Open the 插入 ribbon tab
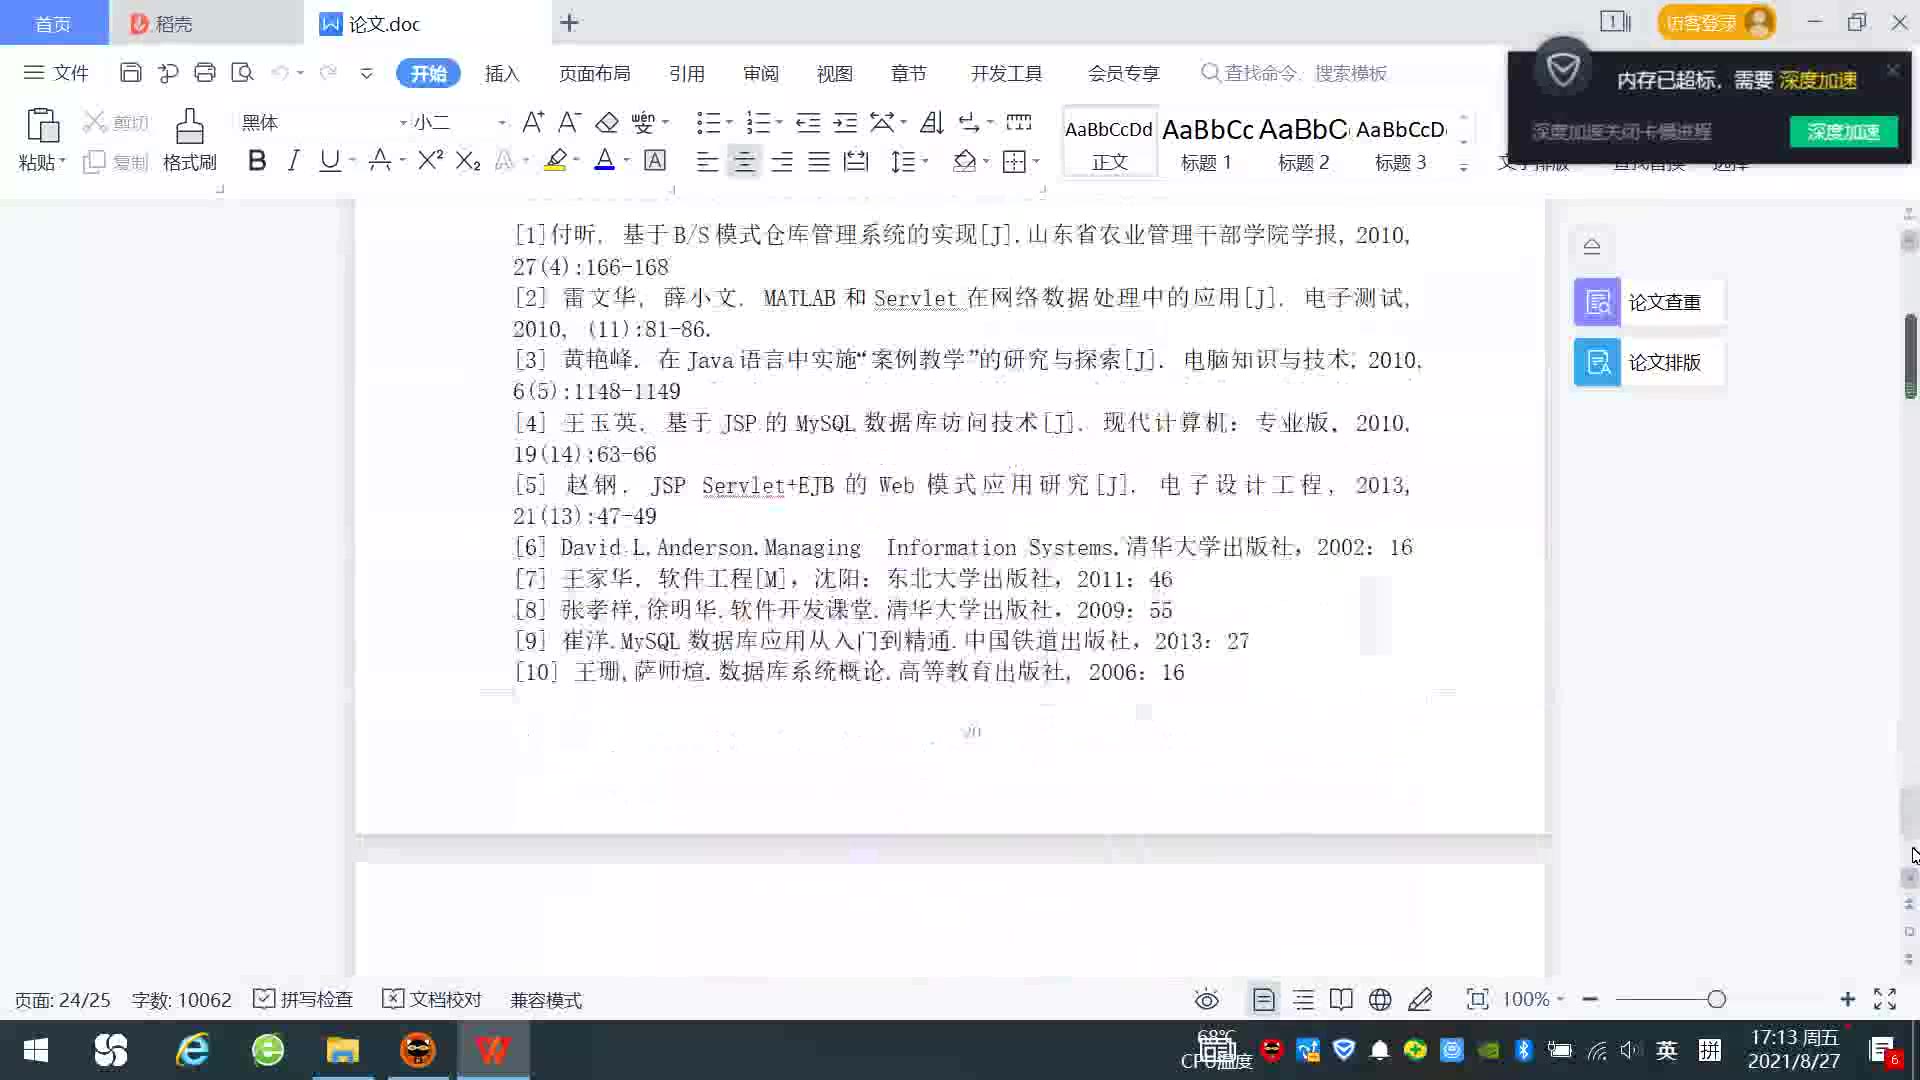The height and width of the screenshot is (1080, 1920). 502,73
